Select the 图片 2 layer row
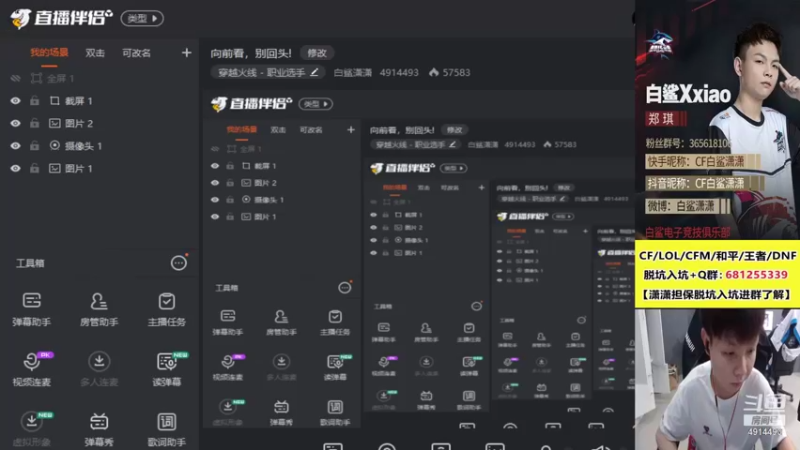This screenshot has height=450, width=800. click(x=99, y=123)
